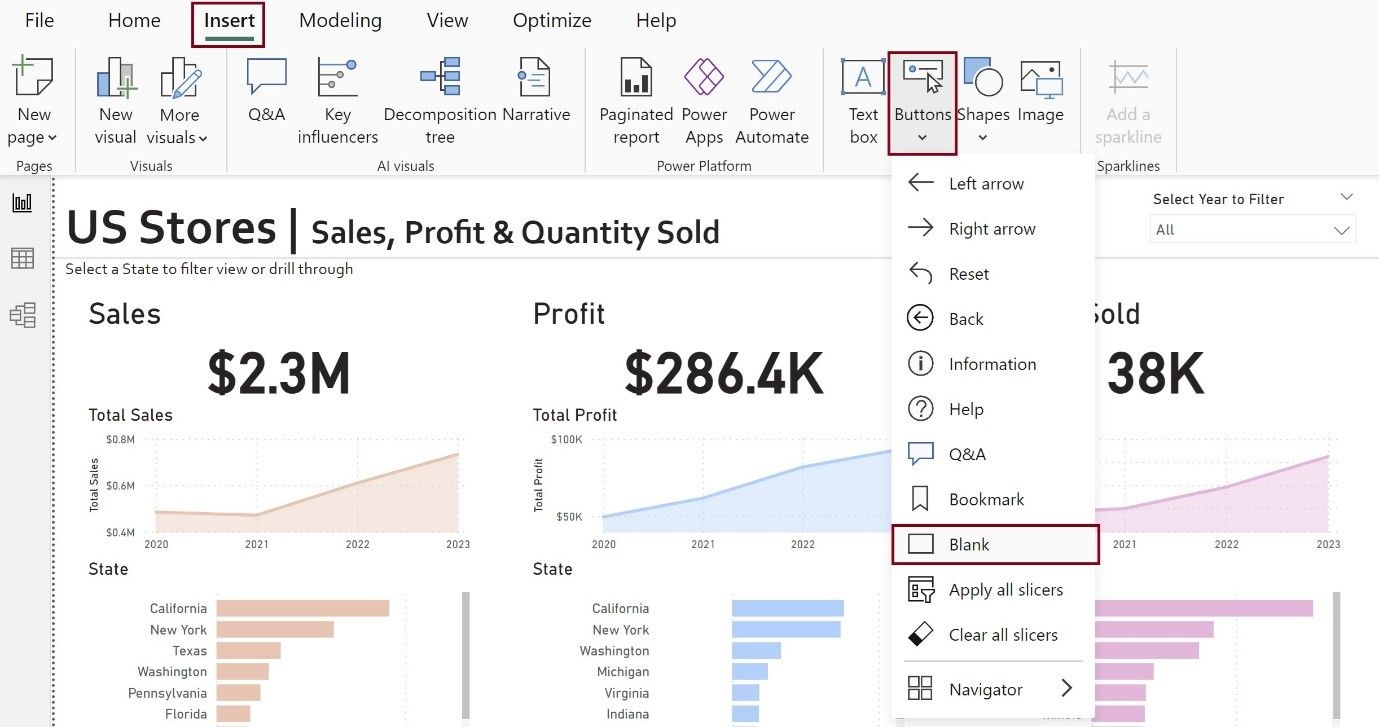
Task: Select the California bar in Sales chart
Action: tap(302, 608)
